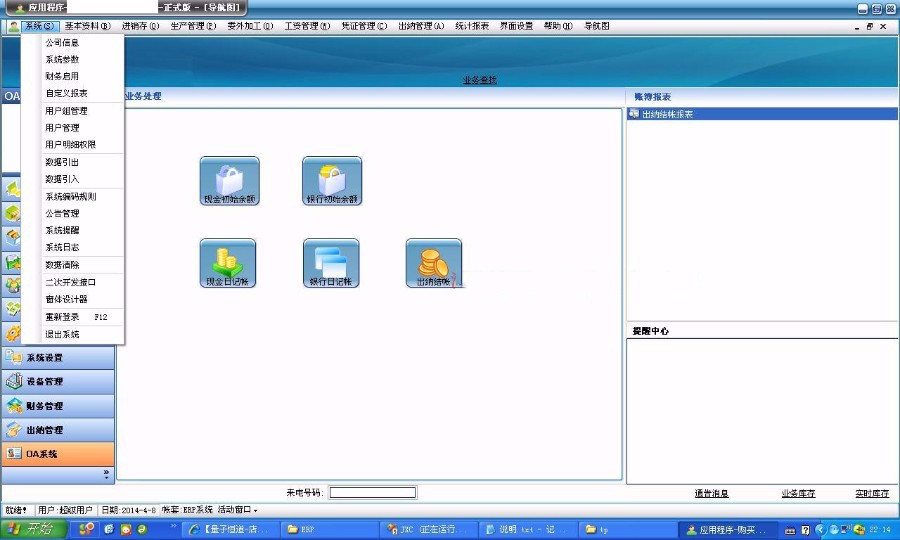Image resolution: width=900 pixels, height=540 pixels.
Task: Choose 自定义报表 from the system menu
Action: pyautogui.click(x=73, y=93)
